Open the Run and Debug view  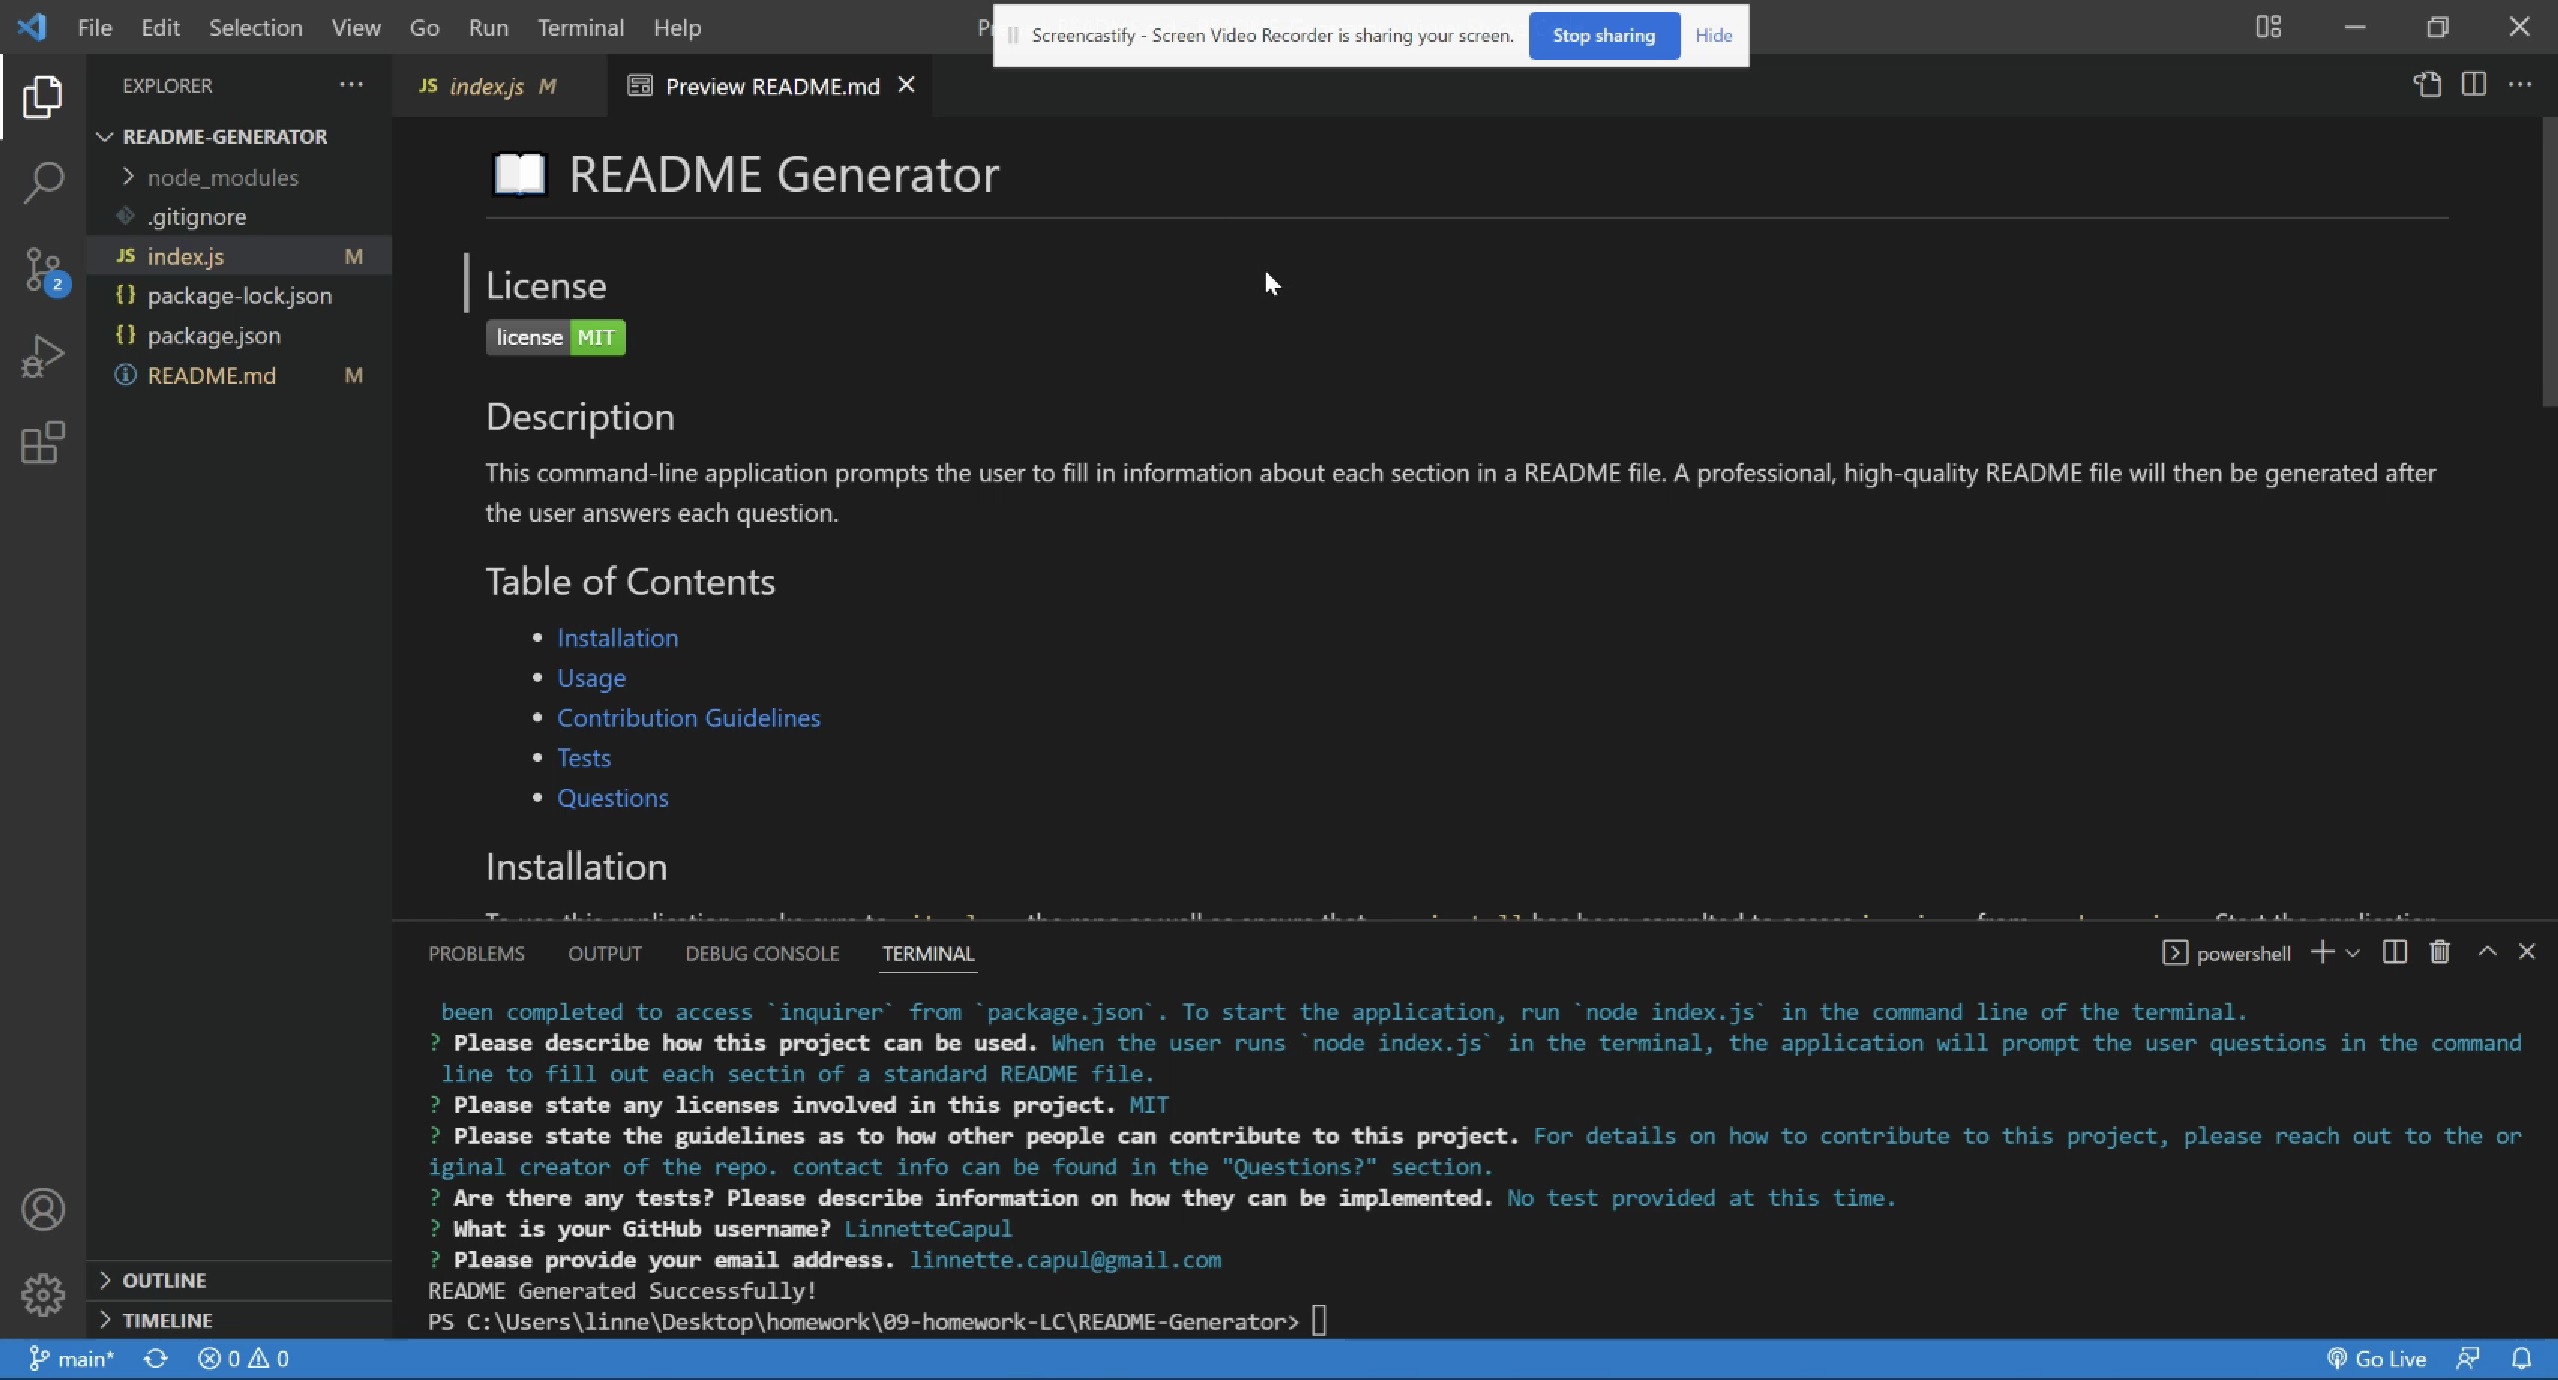click(43, 357)
